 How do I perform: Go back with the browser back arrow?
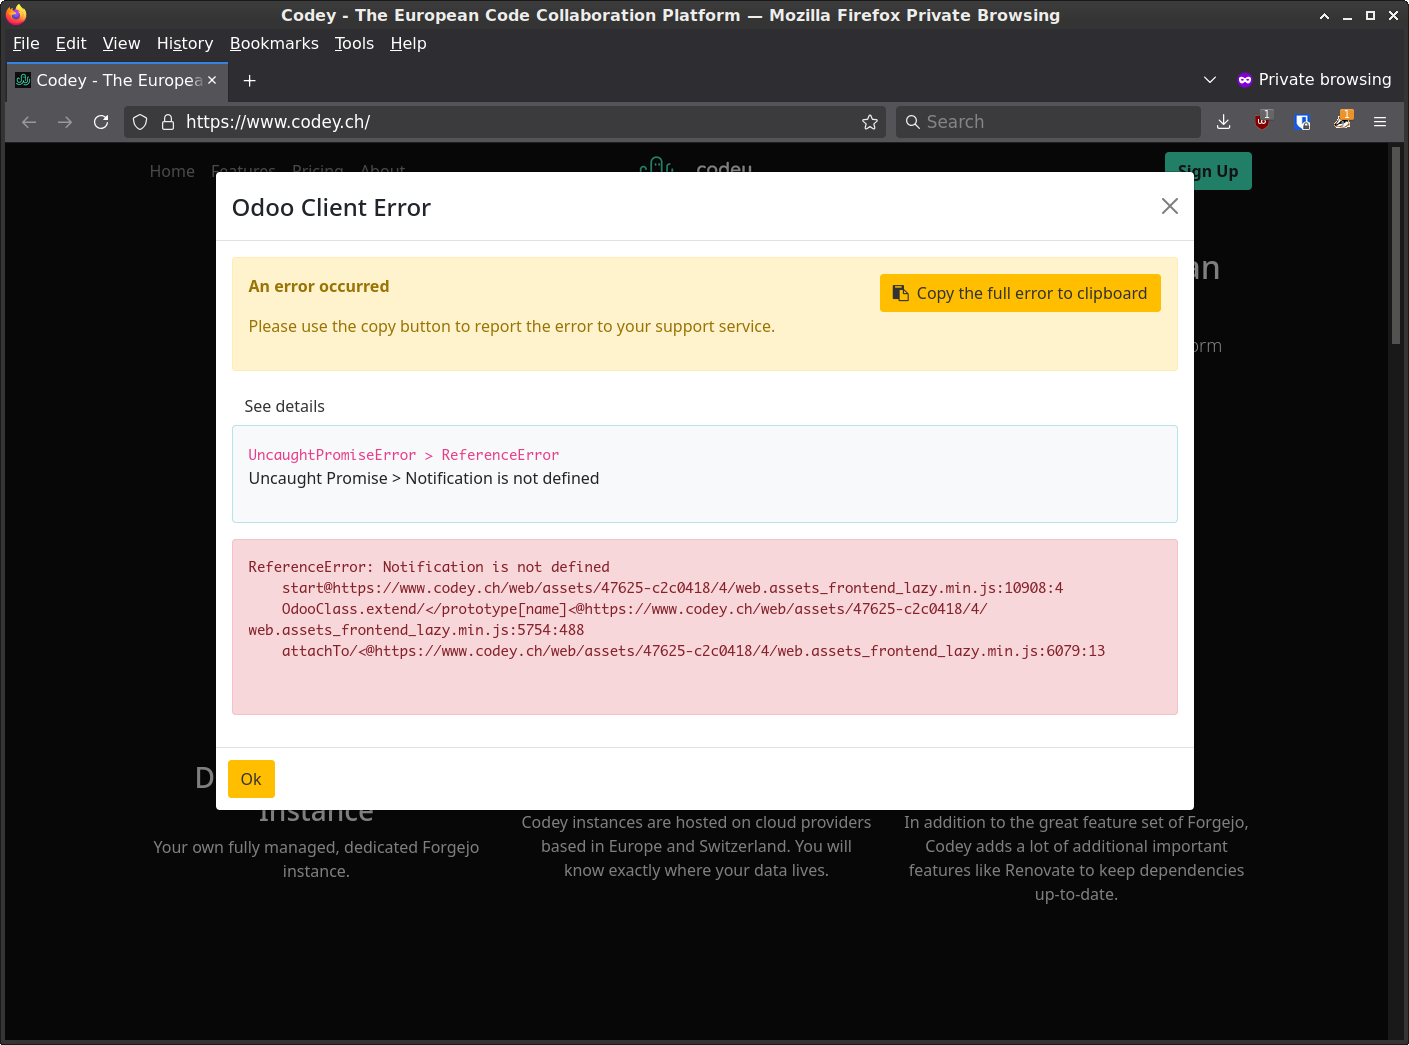29,122
